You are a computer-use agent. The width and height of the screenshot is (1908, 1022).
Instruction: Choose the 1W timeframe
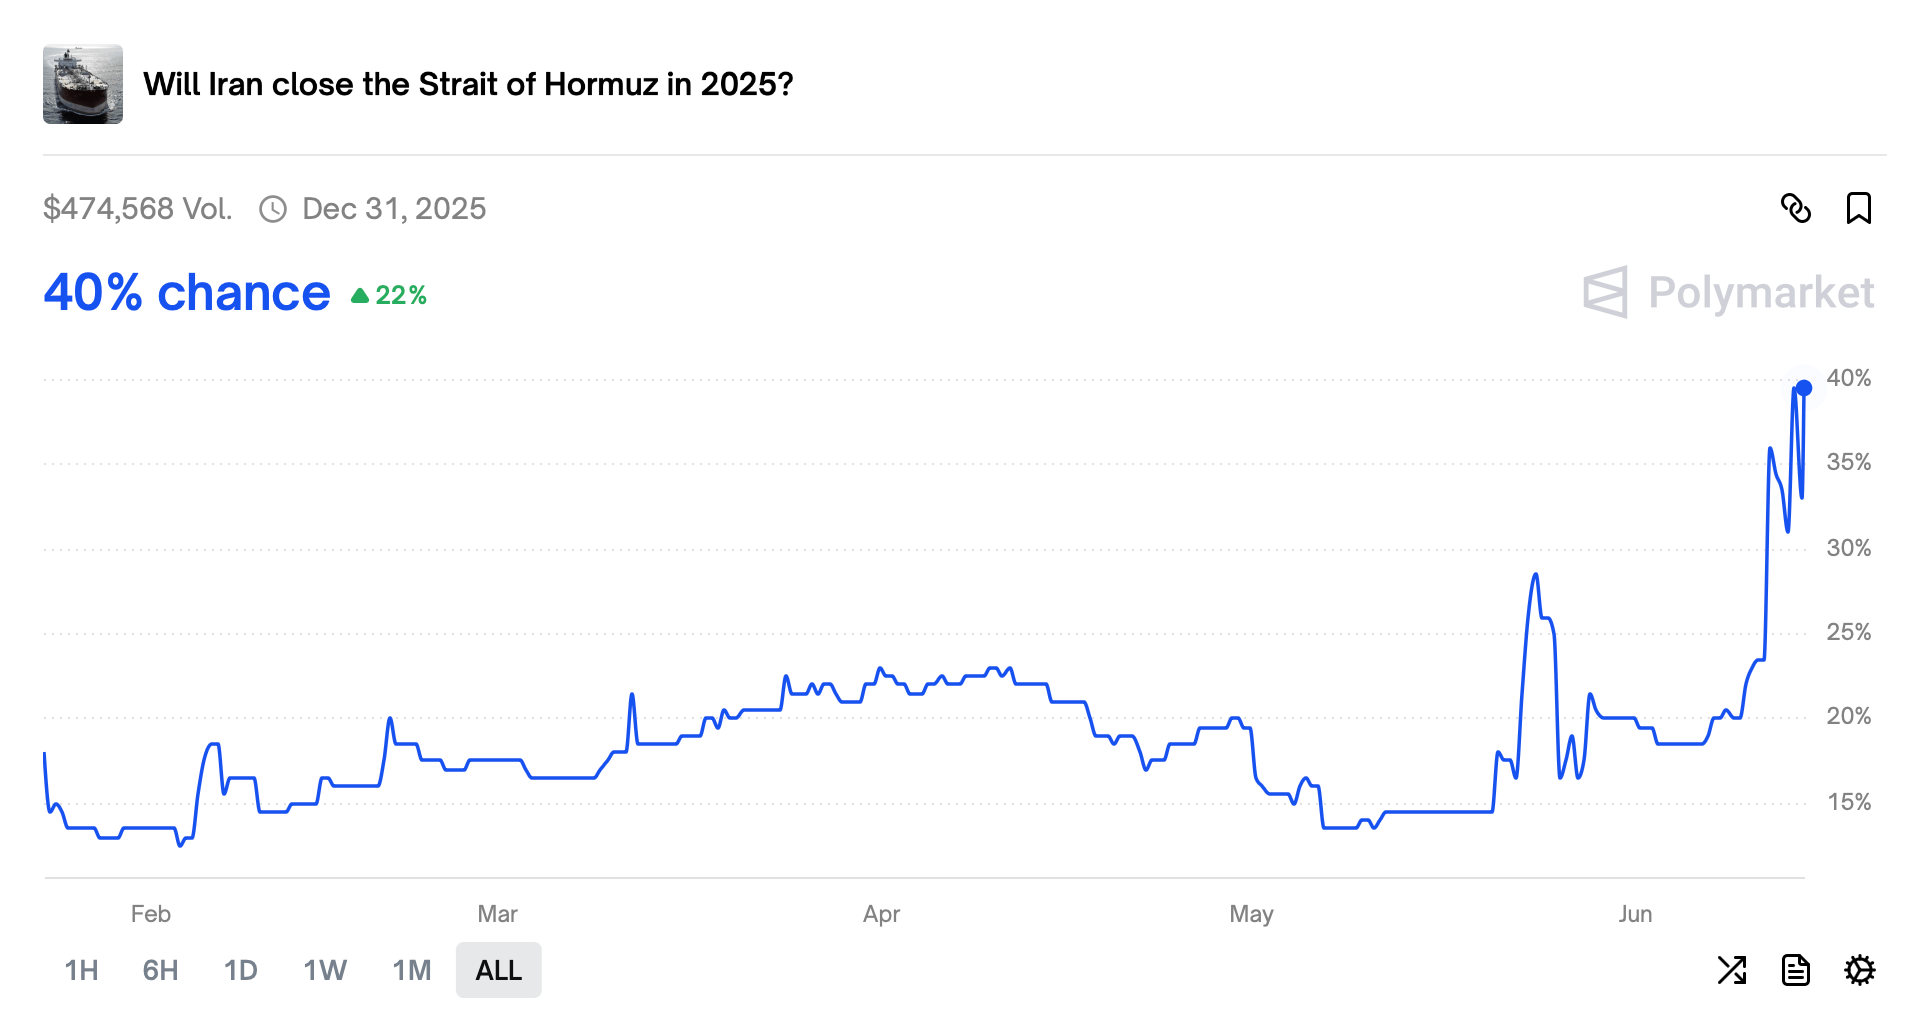click(x=325, y=970)
